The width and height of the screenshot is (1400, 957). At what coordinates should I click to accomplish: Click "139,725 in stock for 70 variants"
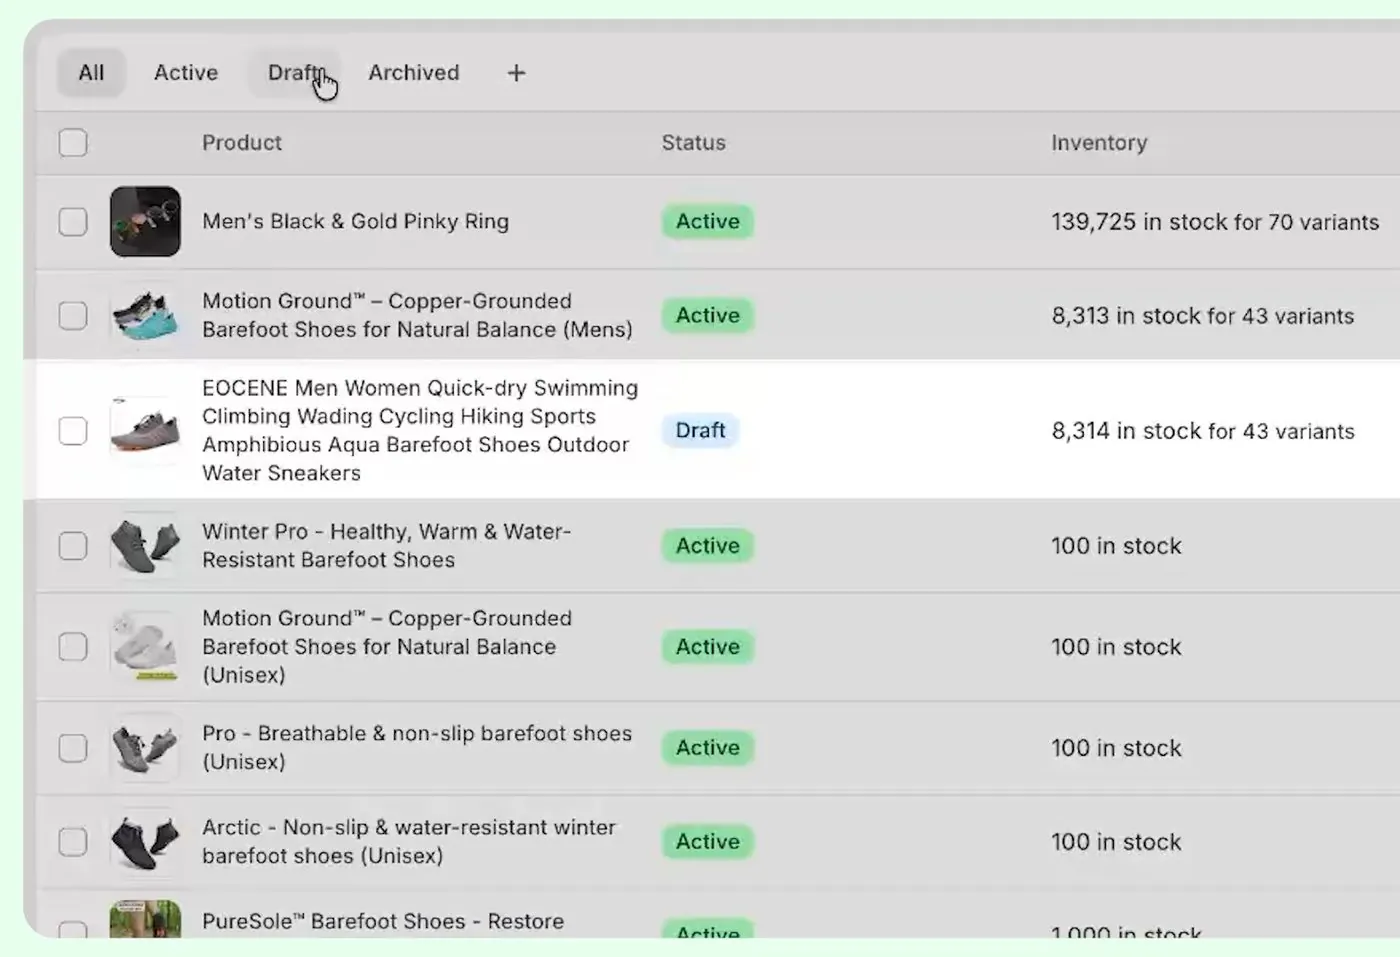1215,222
